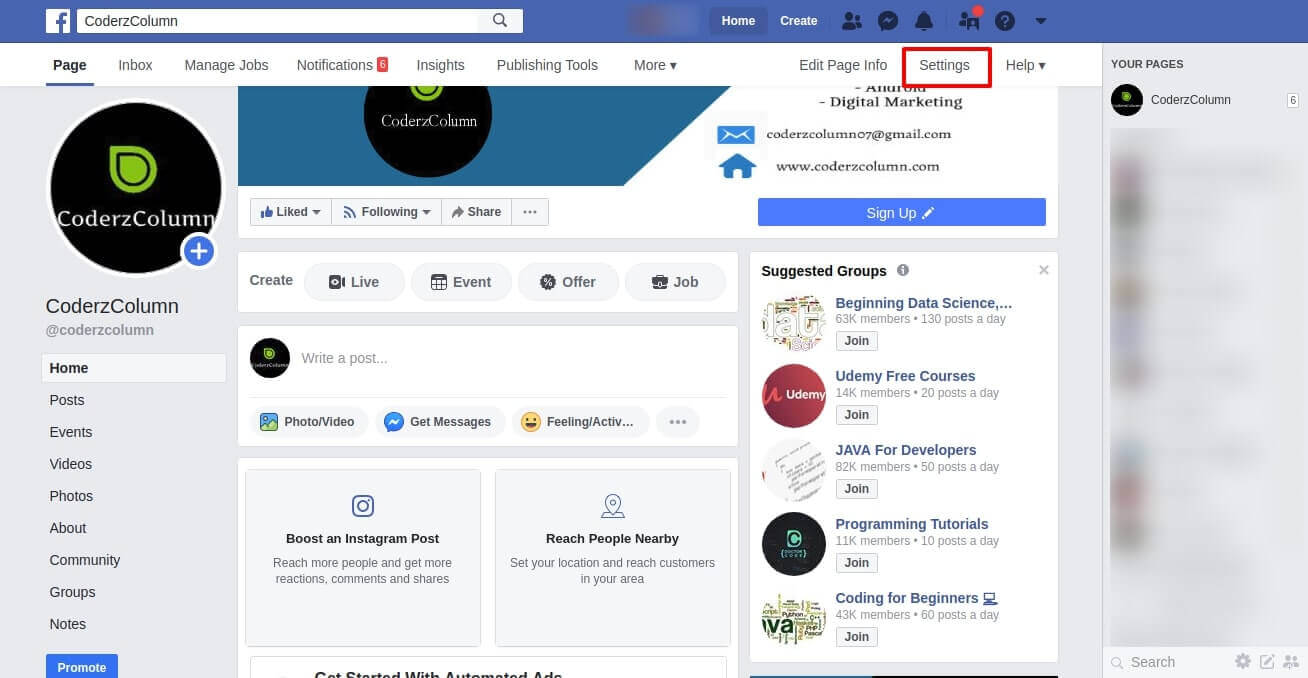
Task: Click the email envelope icon on cover
Action: click(x=736, y=134)
